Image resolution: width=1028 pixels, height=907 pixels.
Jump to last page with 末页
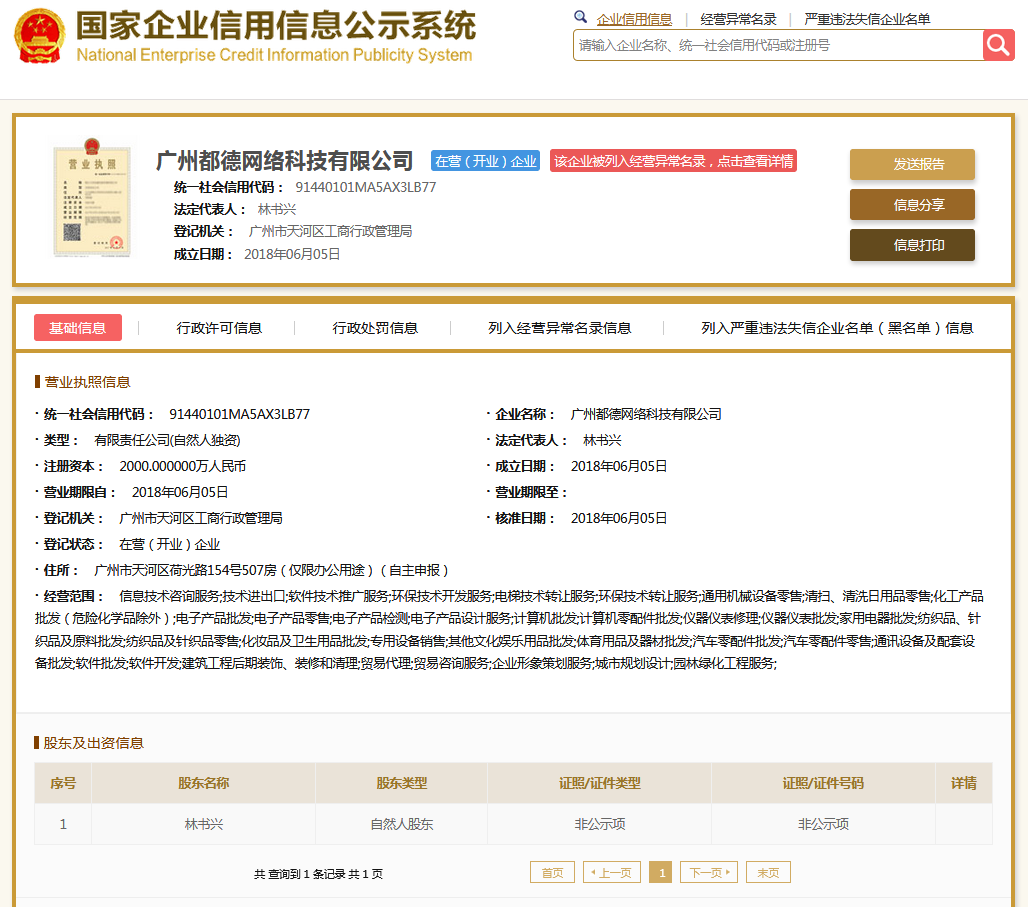768,873
